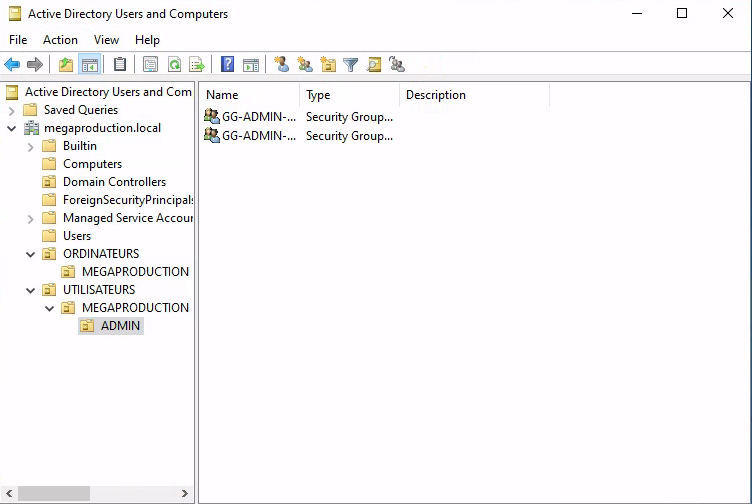
Task: Open the Action menu
Action: coord(60,40)
